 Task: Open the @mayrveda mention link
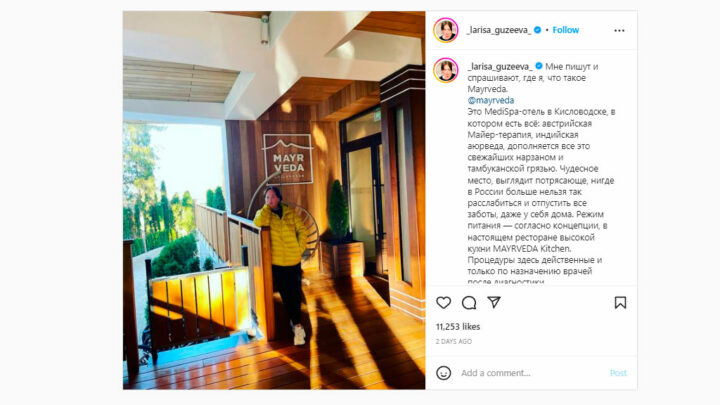point(491,100)
